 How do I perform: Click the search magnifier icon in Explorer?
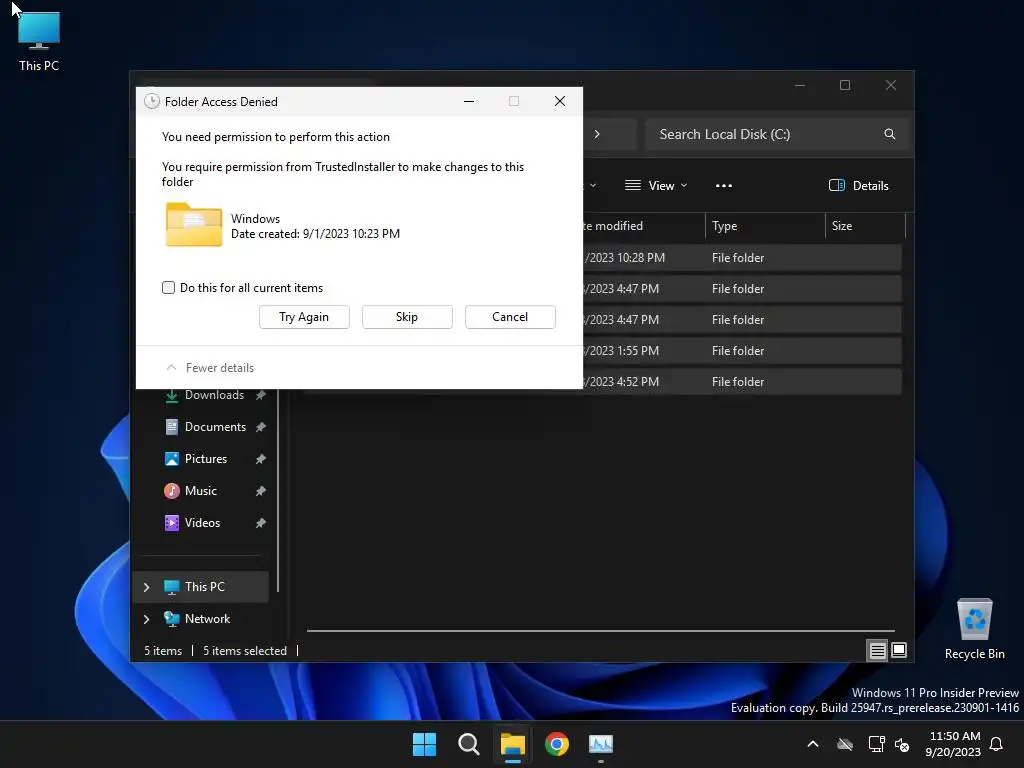(x=889, y=134)
